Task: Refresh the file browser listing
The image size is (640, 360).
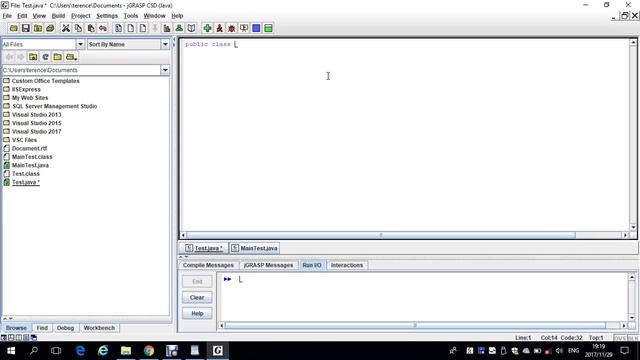Action: 45,57
